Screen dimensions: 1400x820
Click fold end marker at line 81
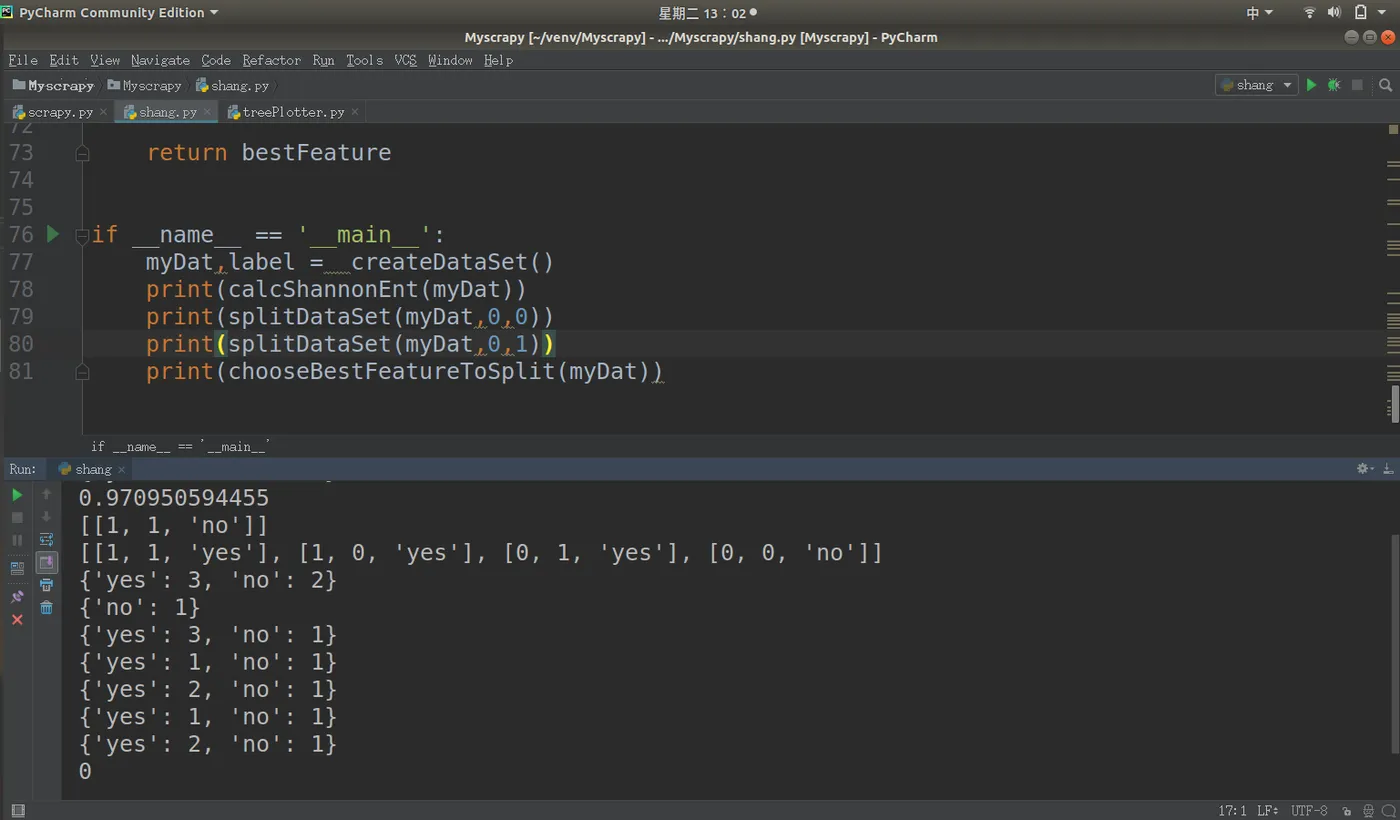(82, 371)
